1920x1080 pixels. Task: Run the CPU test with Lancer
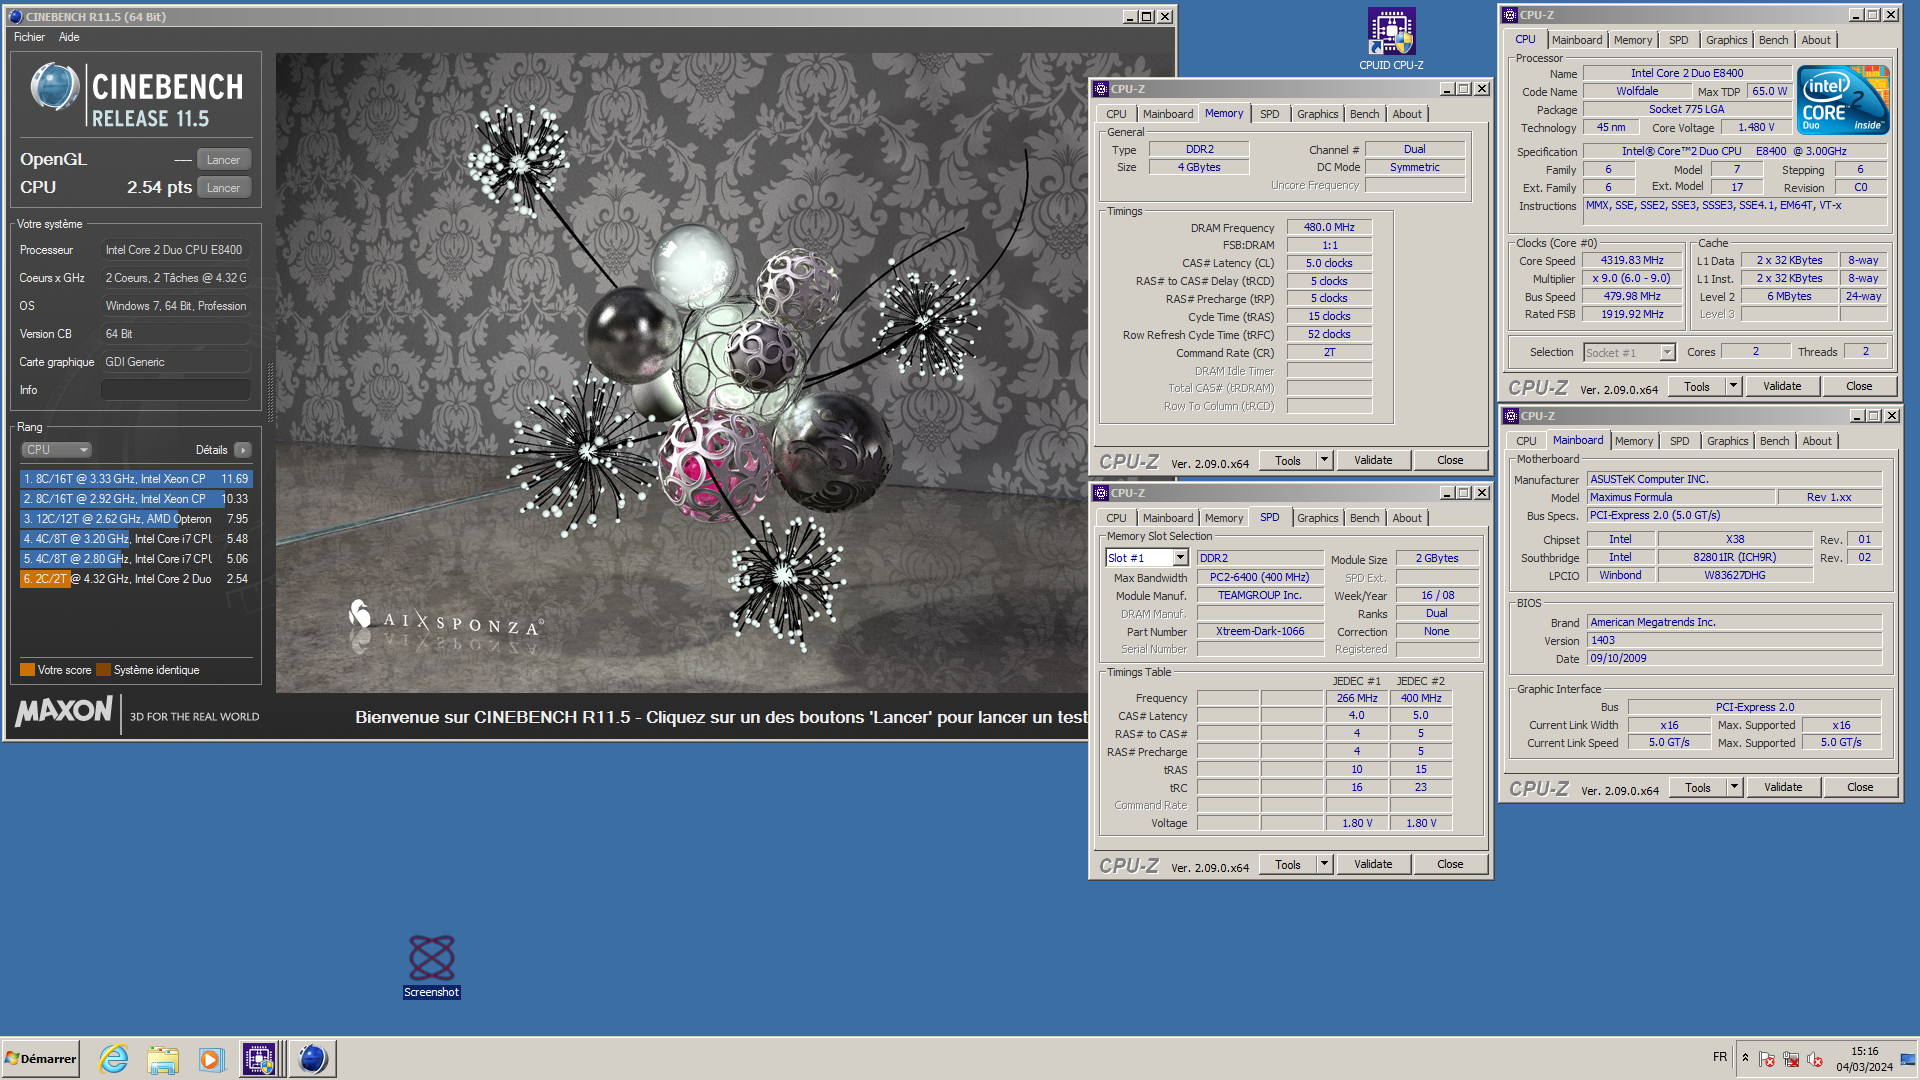coord(223,188)
